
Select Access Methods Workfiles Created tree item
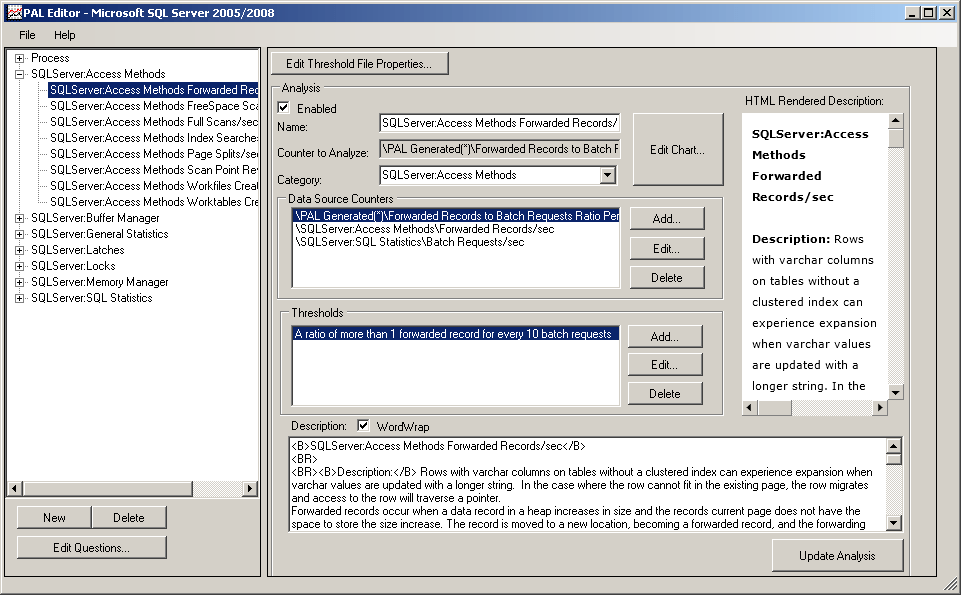click(x=154, y=186)
